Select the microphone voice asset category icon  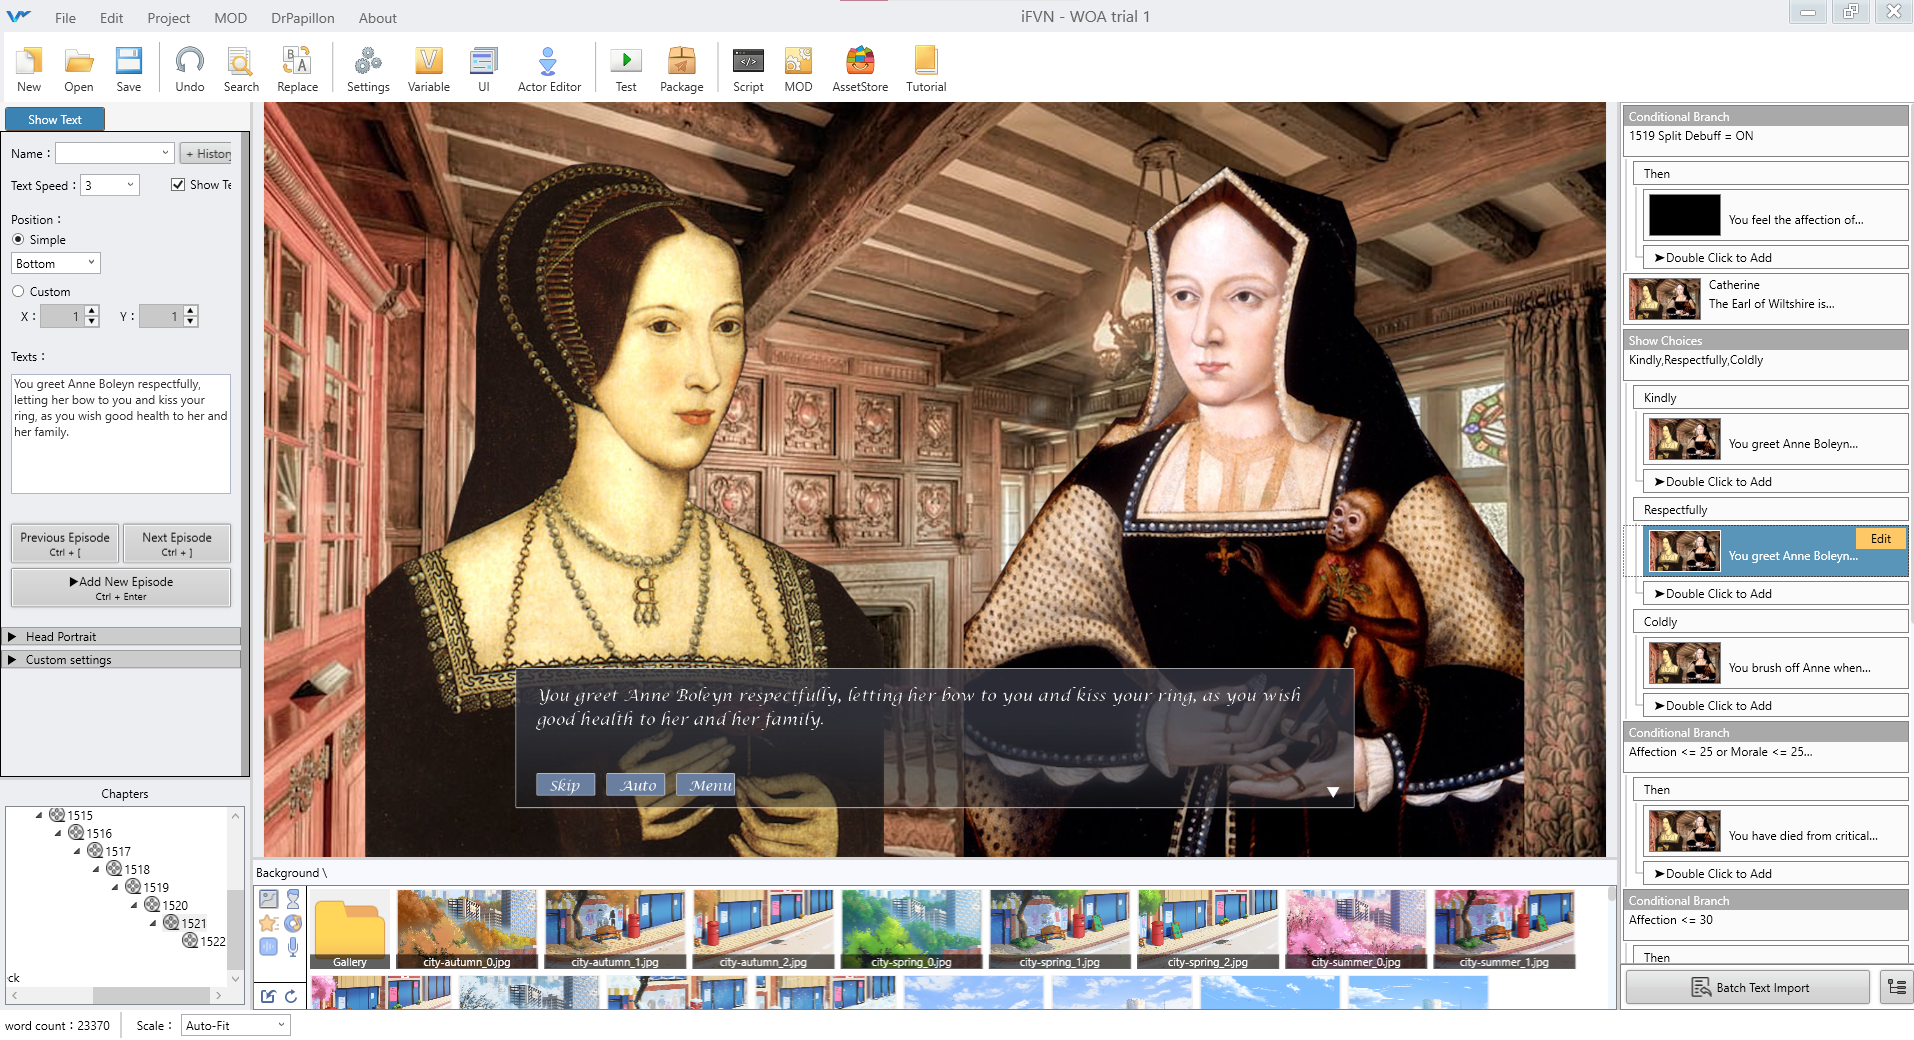(293, 946)
